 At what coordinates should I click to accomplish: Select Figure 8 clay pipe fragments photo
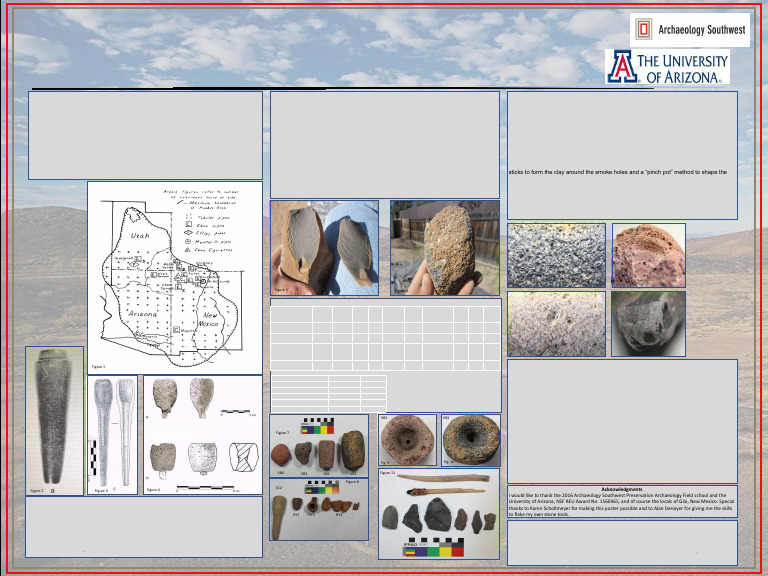[x=319, y=509]
